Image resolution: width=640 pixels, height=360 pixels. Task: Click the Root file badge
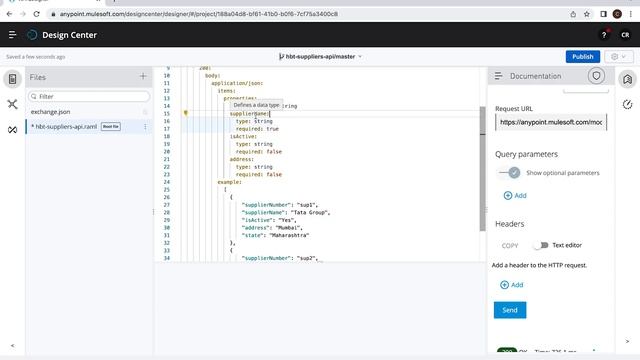click(x=111, y=127)
